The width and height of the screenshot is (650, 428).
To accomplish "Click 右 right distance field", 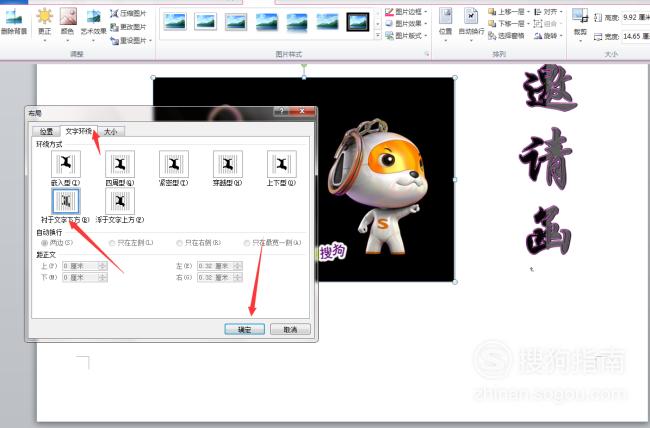I will (220, 277).
